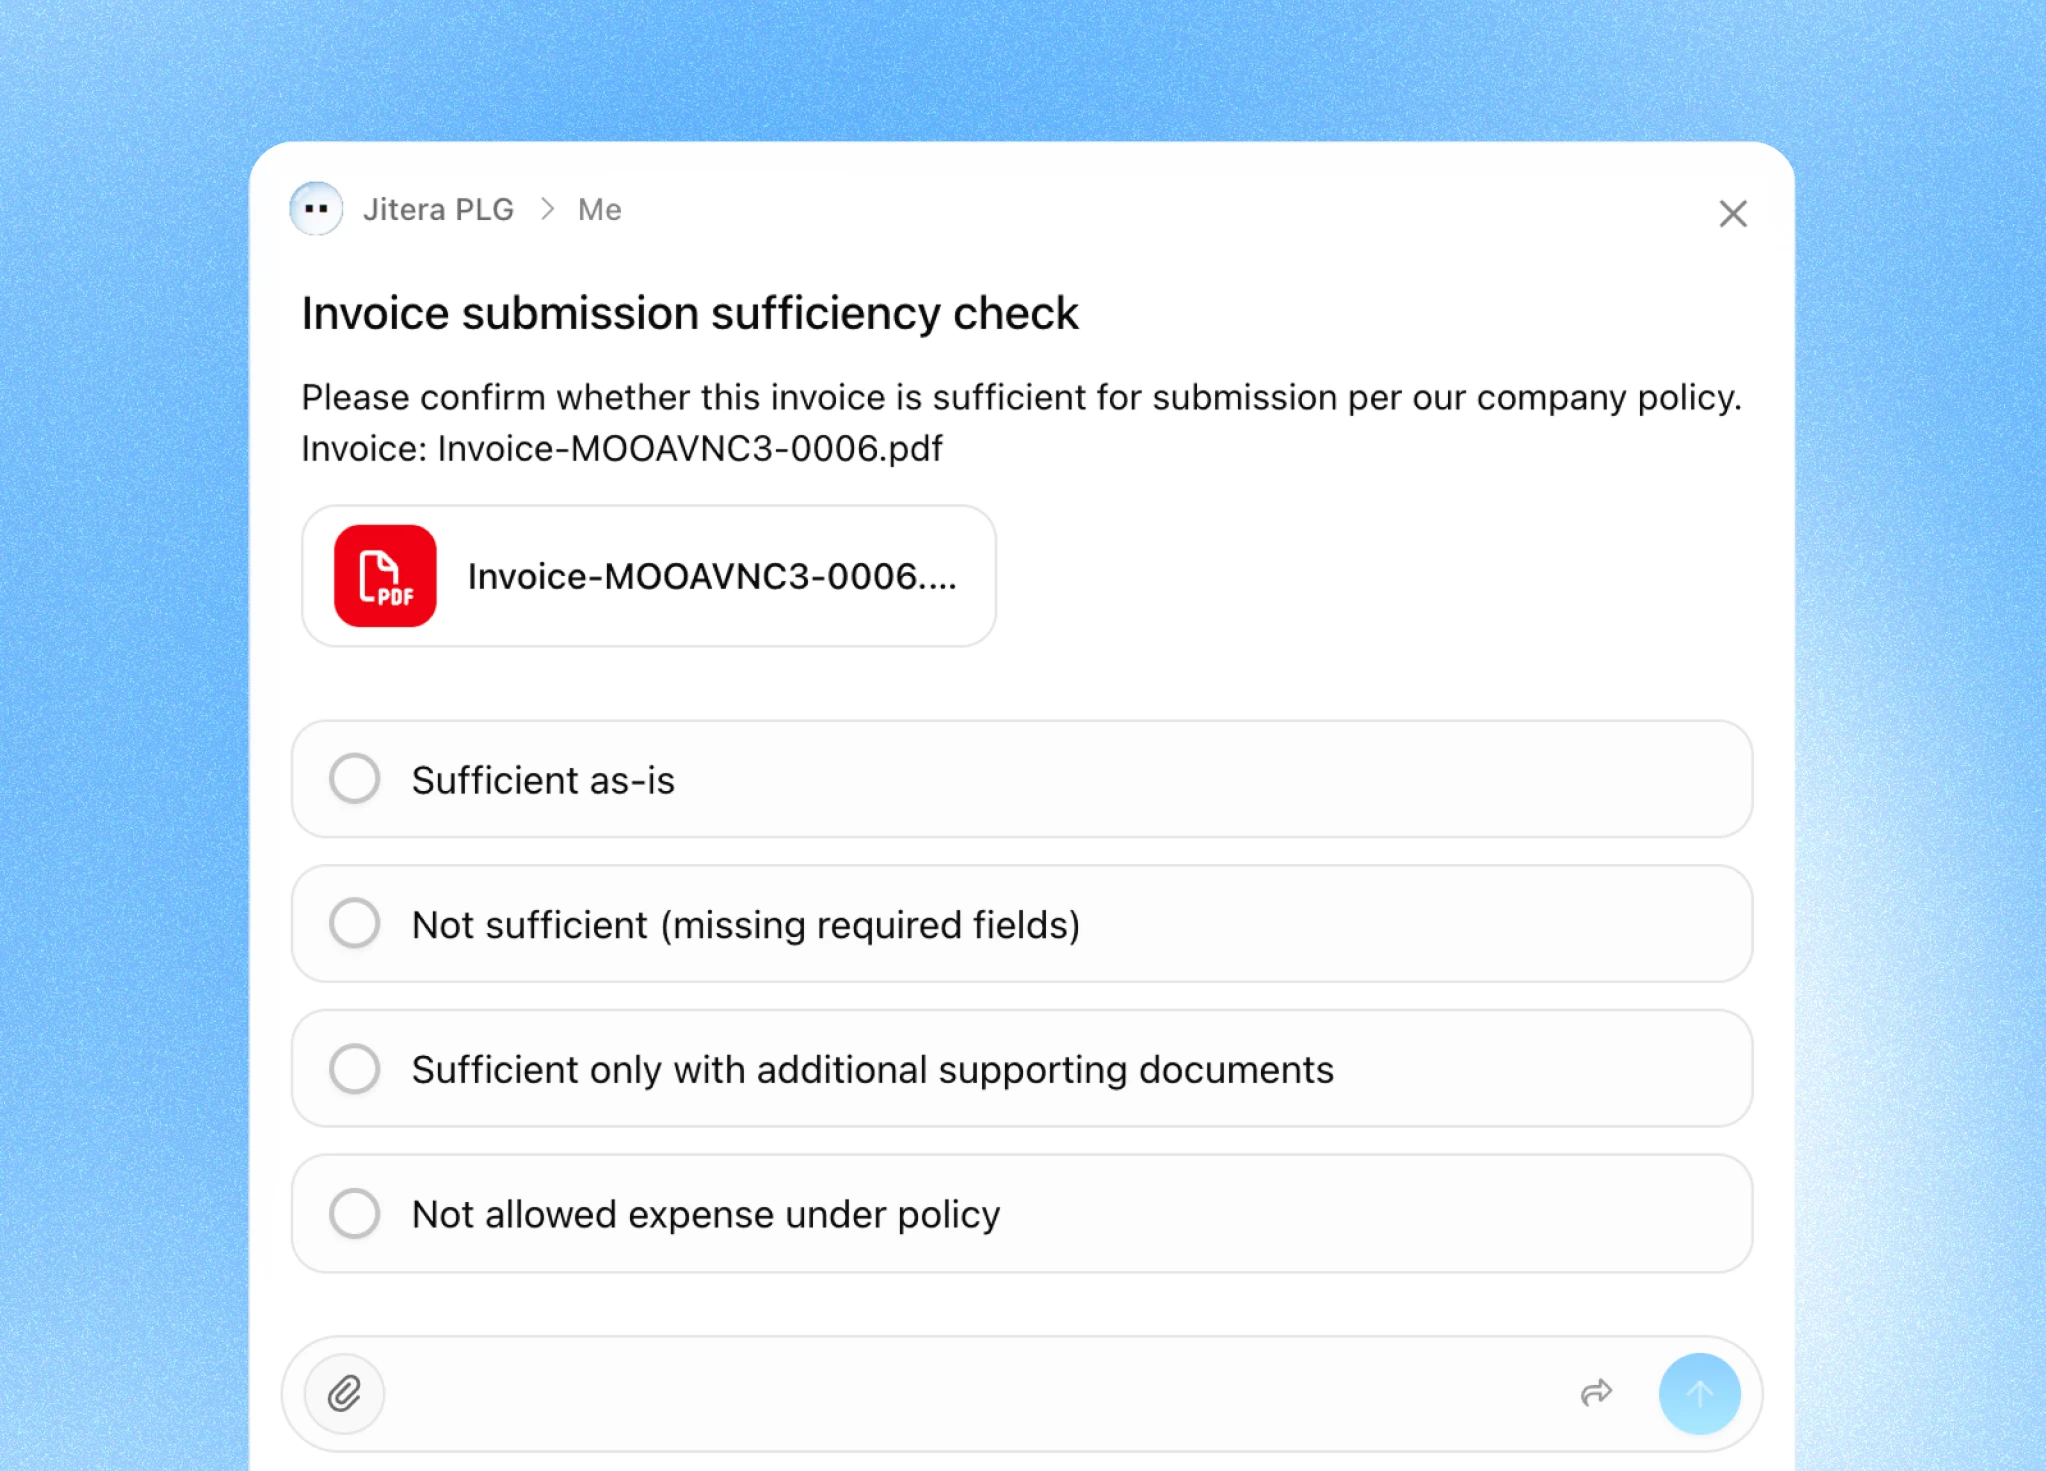Choose "Not sufficient (missing required fields)" radio
2046x1471 pixels.
(x=355, y=923)
